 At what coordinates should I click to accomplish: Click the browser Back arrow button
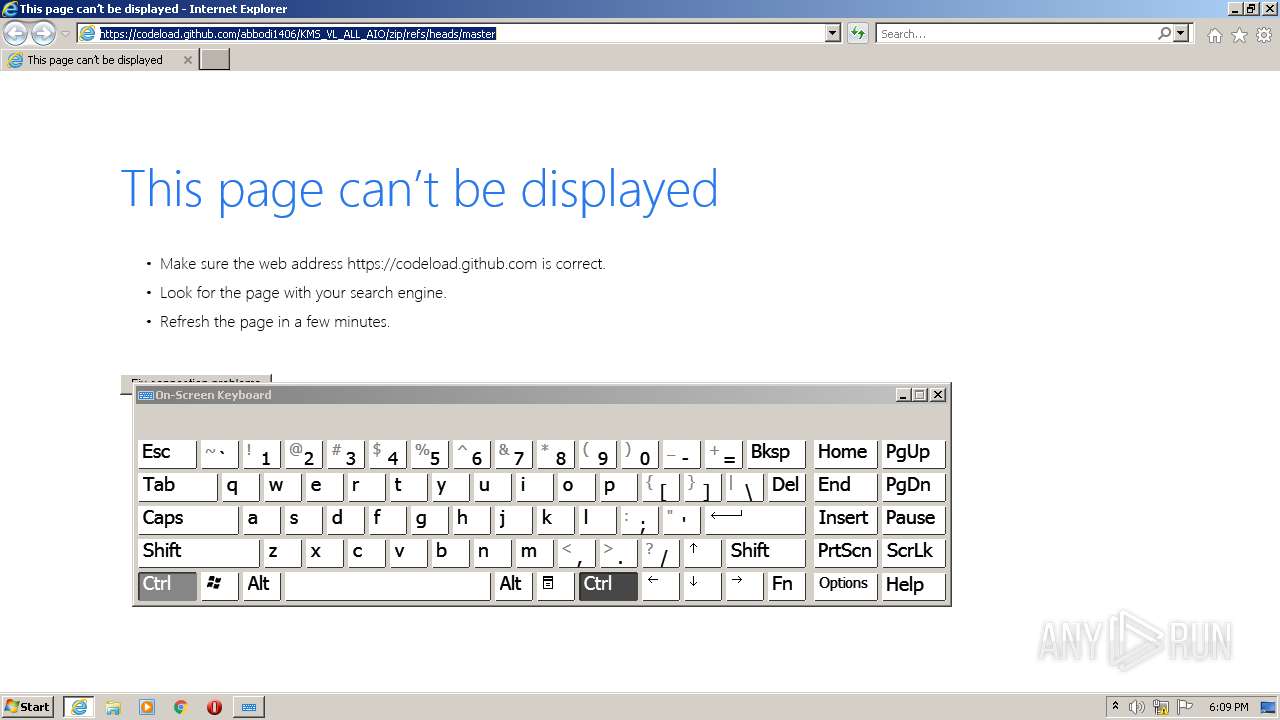[x=16, y=33]
